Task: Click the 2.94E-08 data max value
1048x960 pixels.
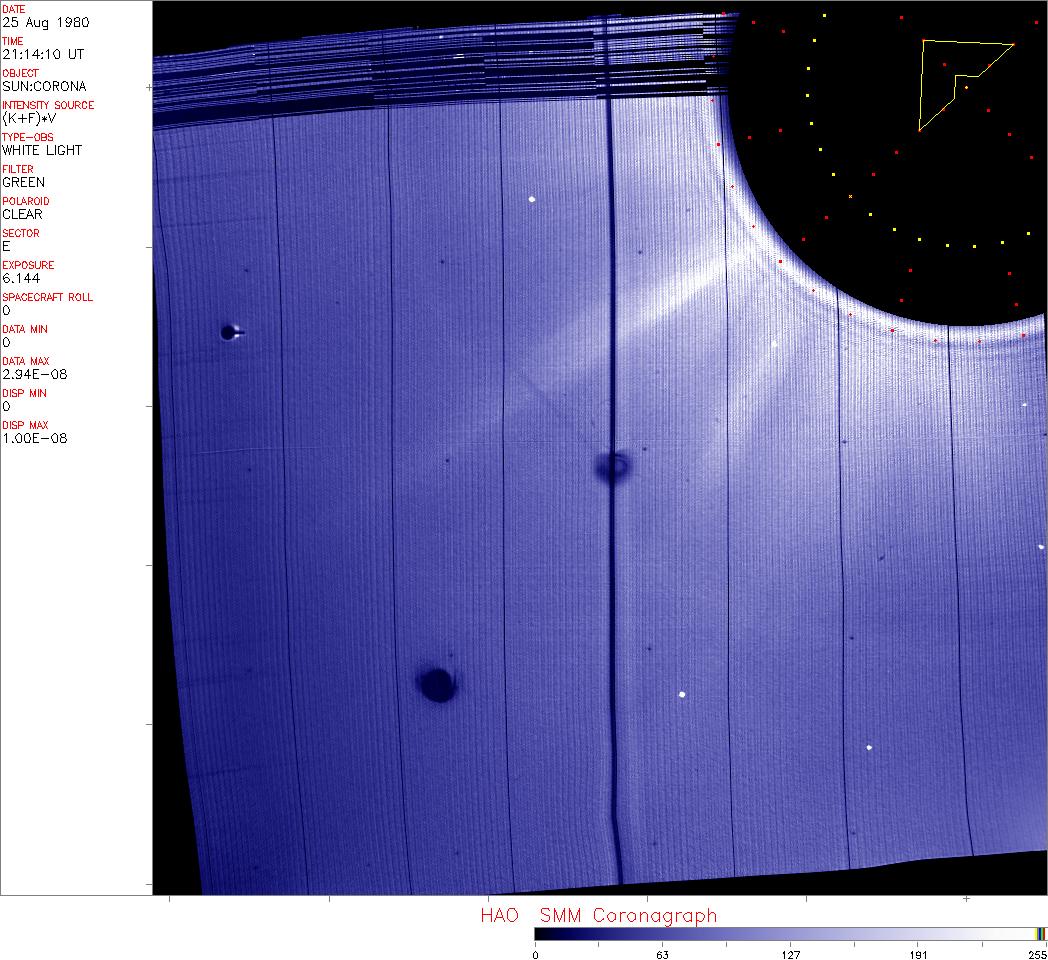Action: click(x=34, y=374)
